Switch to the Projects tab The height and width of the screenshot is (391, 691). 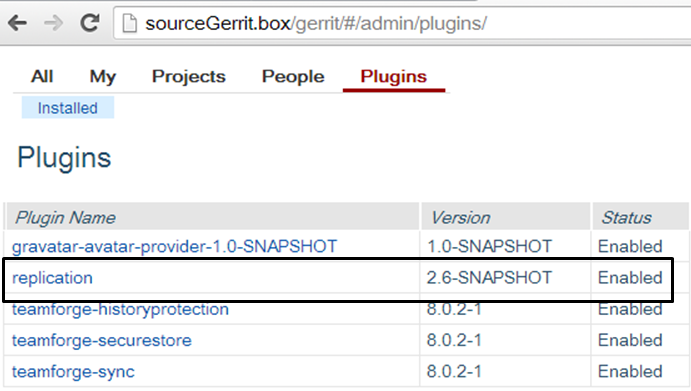pyautogui.click(x=189, y=77)
